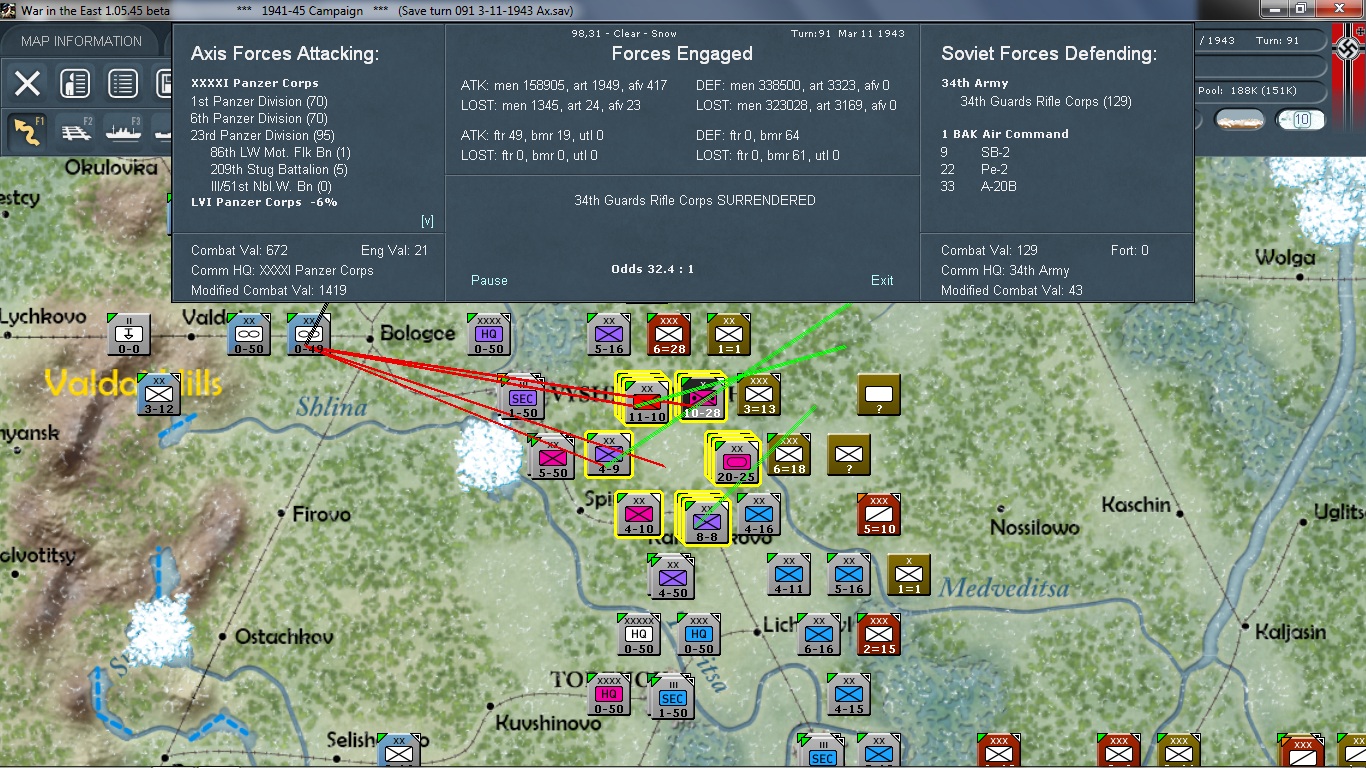Toggle F2 rail mode button
This screenshot has height=768, width=1366.
click(75, 129)
